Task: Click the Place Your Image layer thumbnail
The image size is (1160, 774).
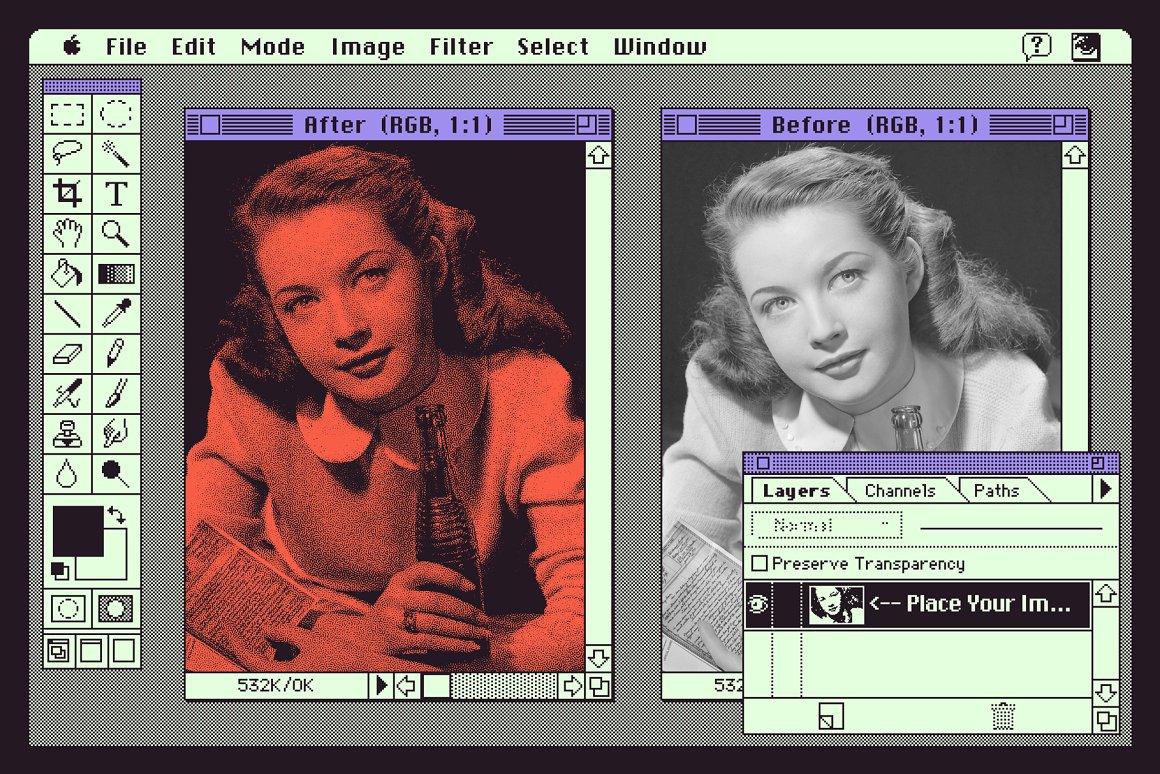Action: [x=836, y=605]
